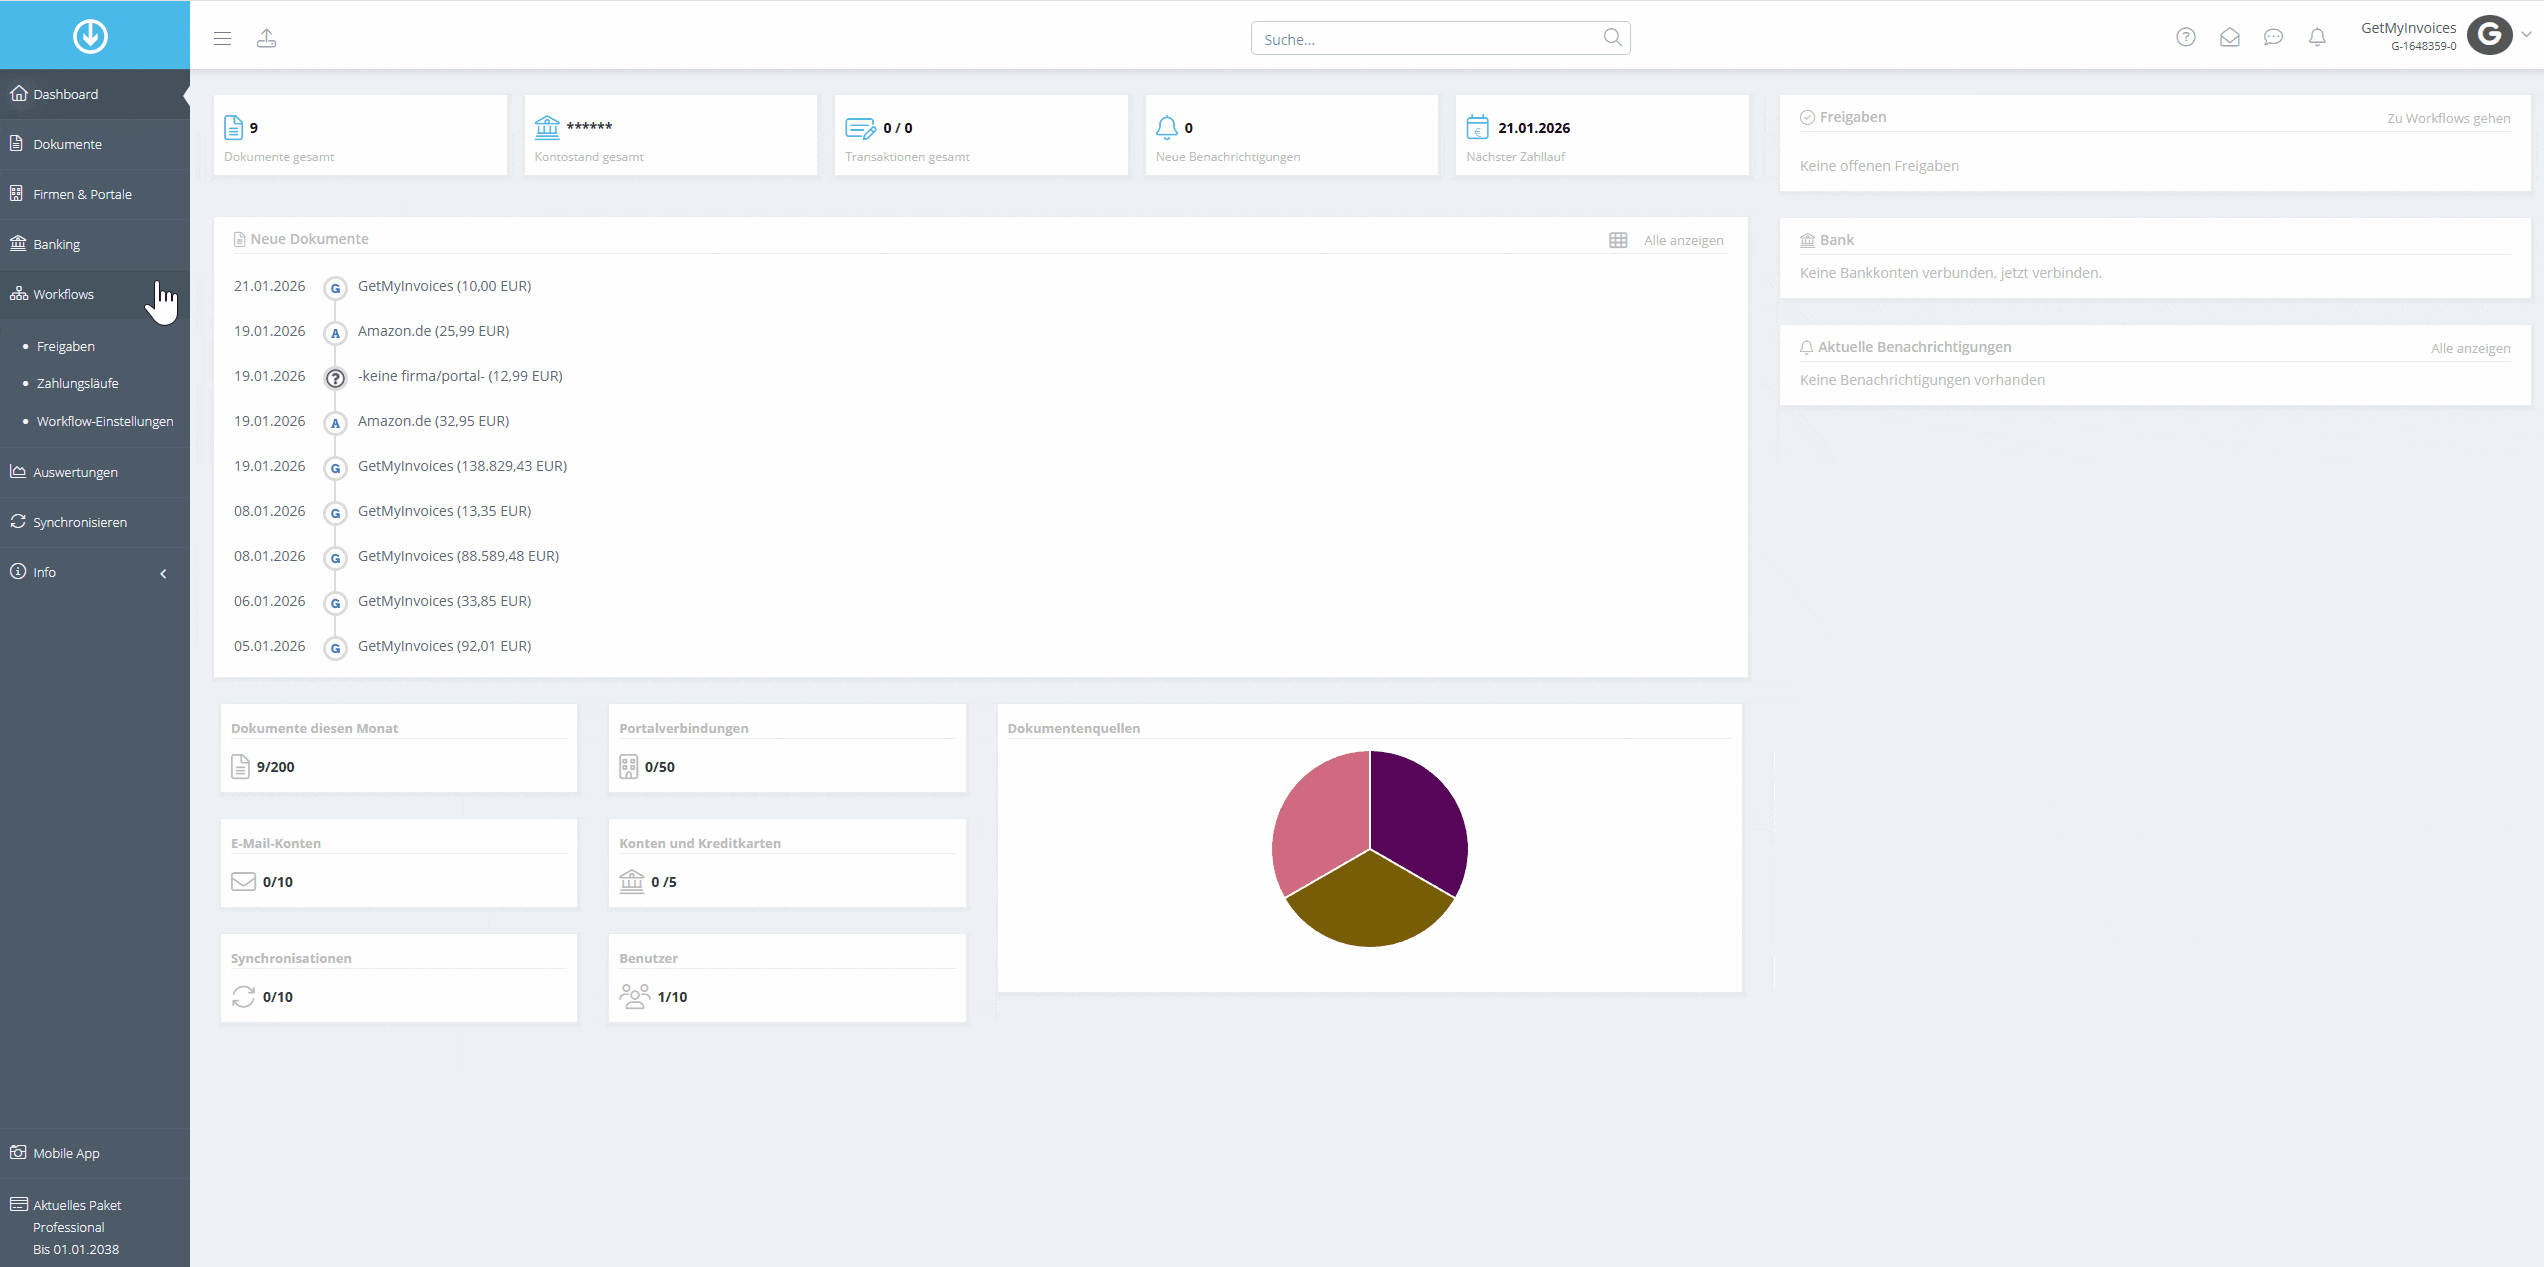Click the table view icon in Neue Dokumente
Image resolution: width=2544 pixels, height=1267 pixels.
tap(1618, 240)
